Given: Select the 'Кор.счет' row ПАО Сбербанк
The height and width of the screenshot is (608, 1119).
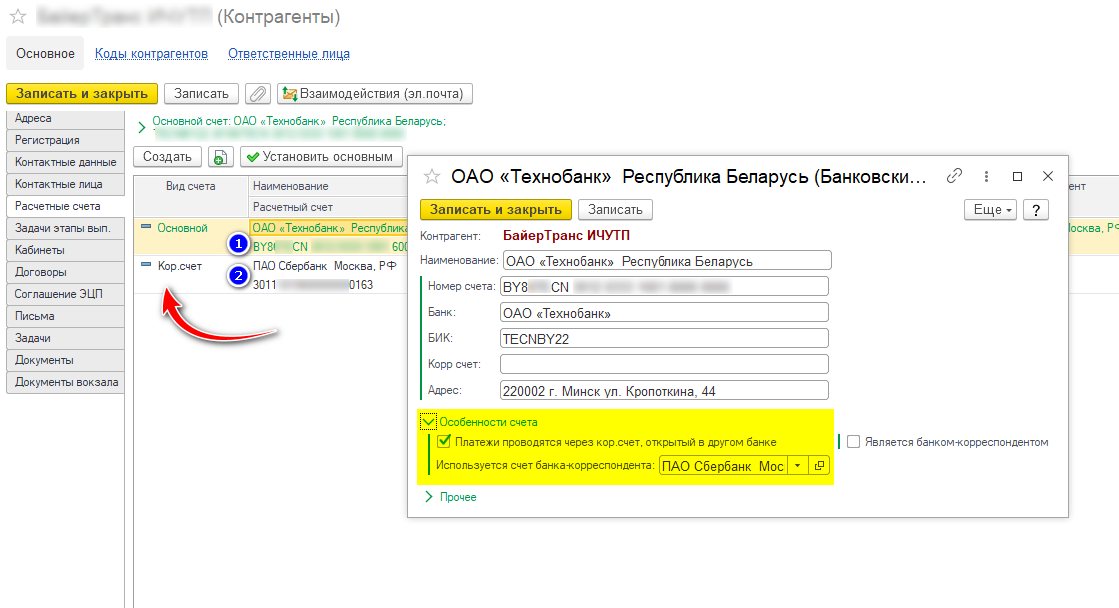Looking at the screenshot, I should pyautogui.click(x=324, y=266).
